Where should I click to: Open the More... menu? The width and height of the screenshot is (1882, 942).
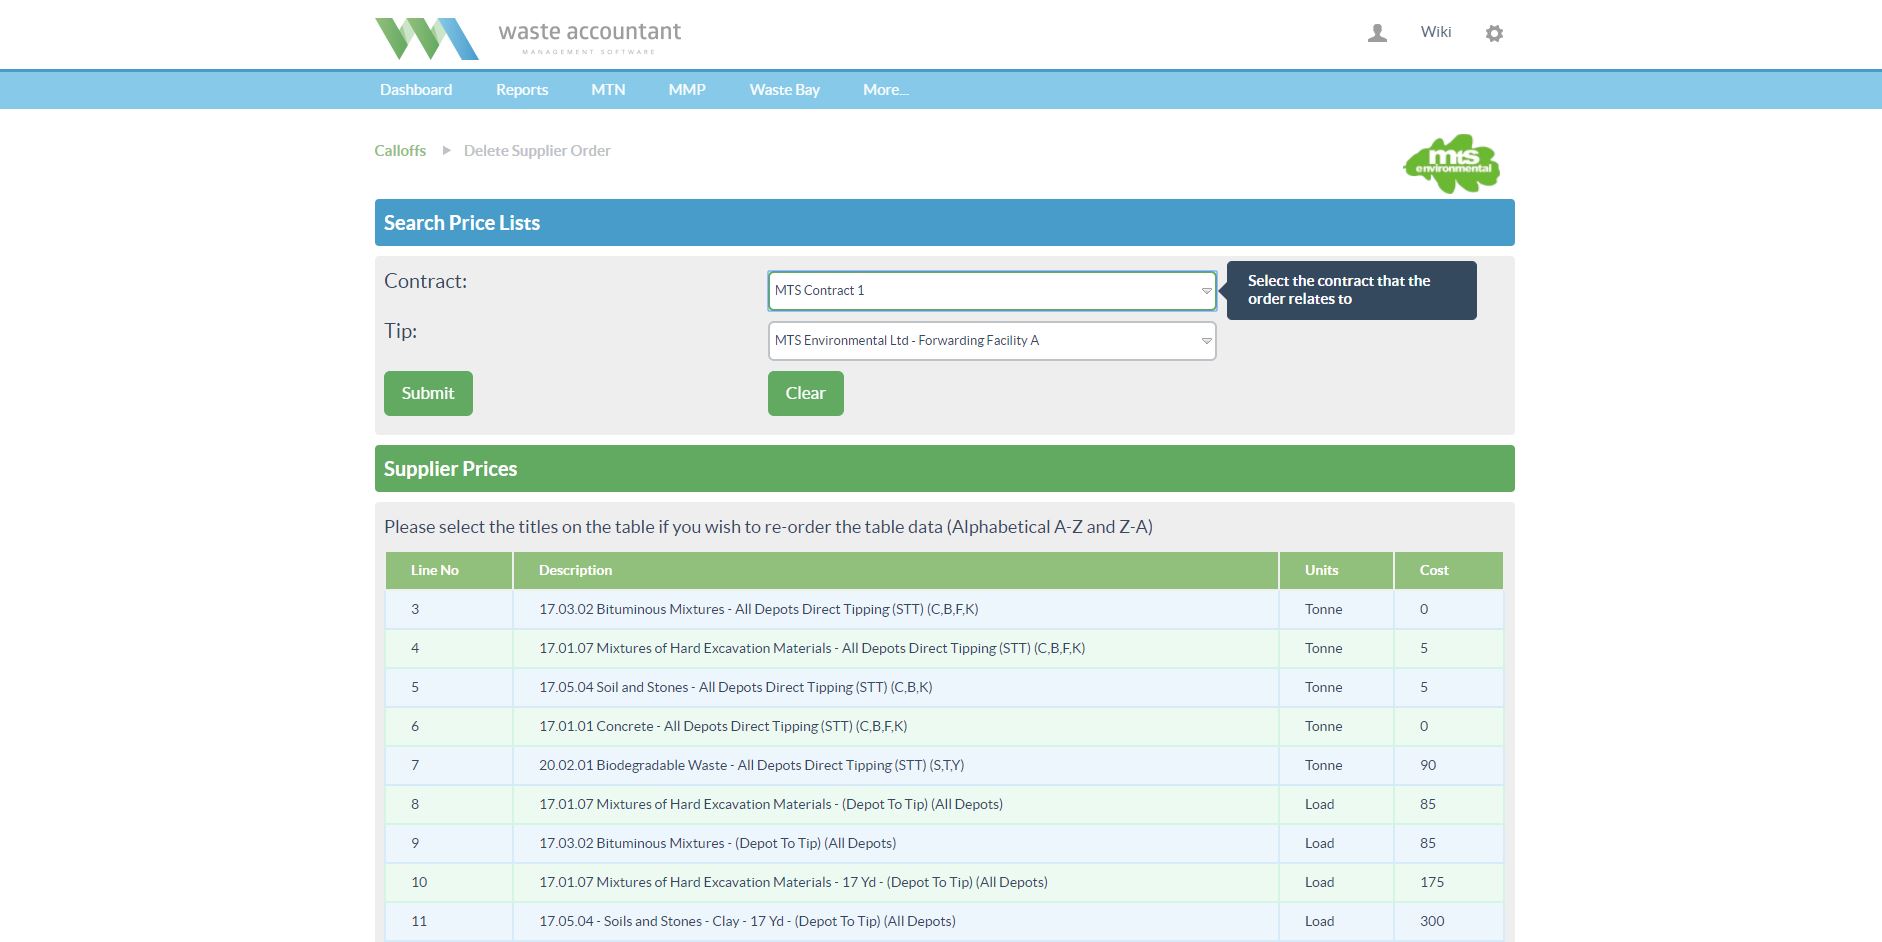(x=885, y=90)
